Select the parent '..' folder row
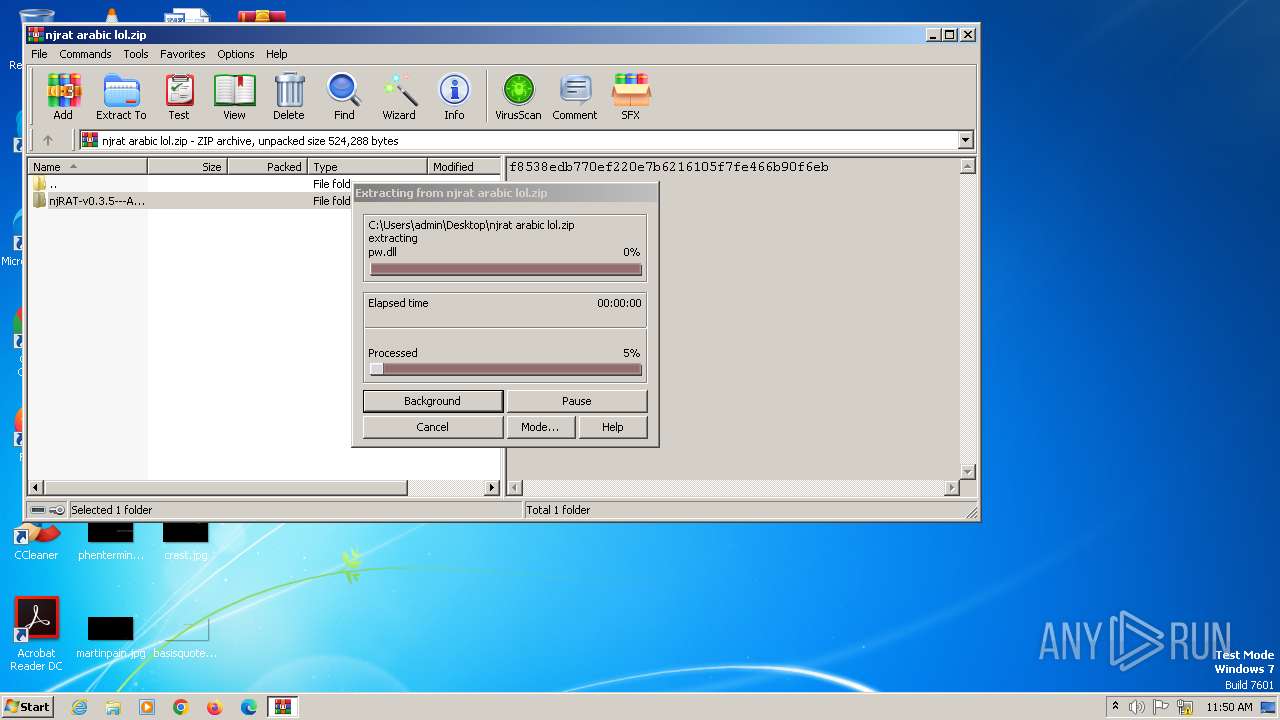This screenshot has width=1280, height=720. tap(190, 184)
